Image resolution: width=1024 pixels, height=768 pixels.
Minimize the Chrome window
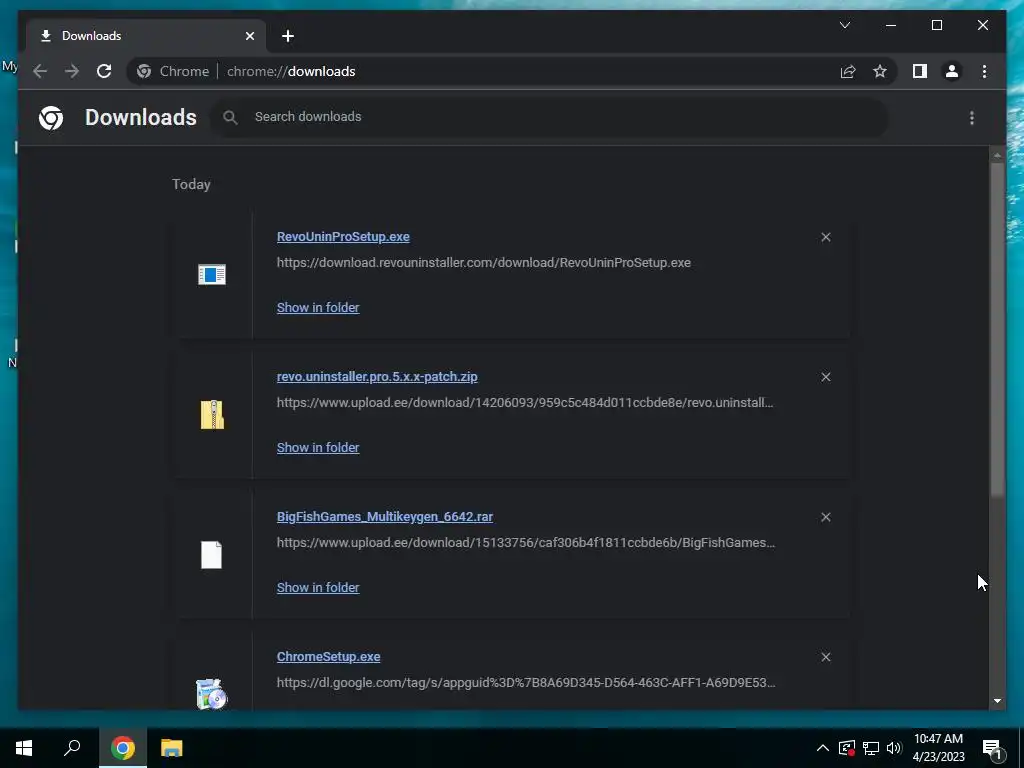(x=891, y=25)
